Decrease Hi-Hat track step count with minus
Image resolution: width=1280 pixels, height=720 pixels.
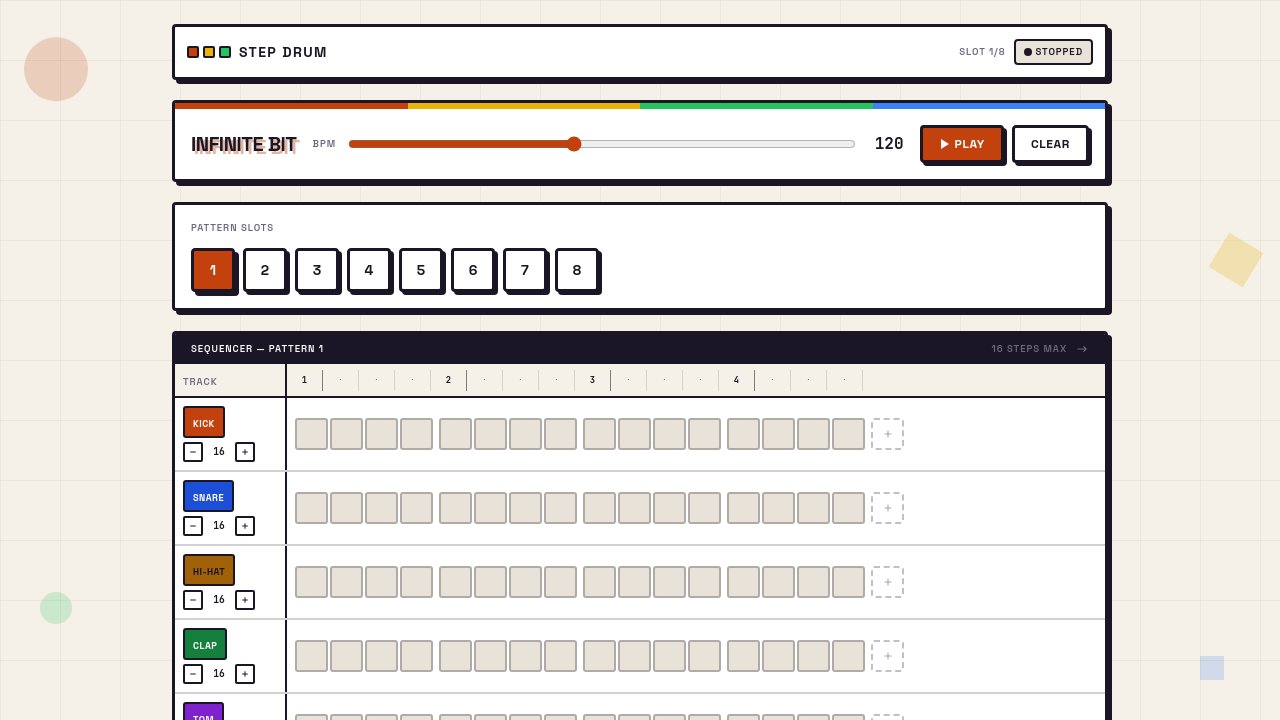(x=193, y=600)
